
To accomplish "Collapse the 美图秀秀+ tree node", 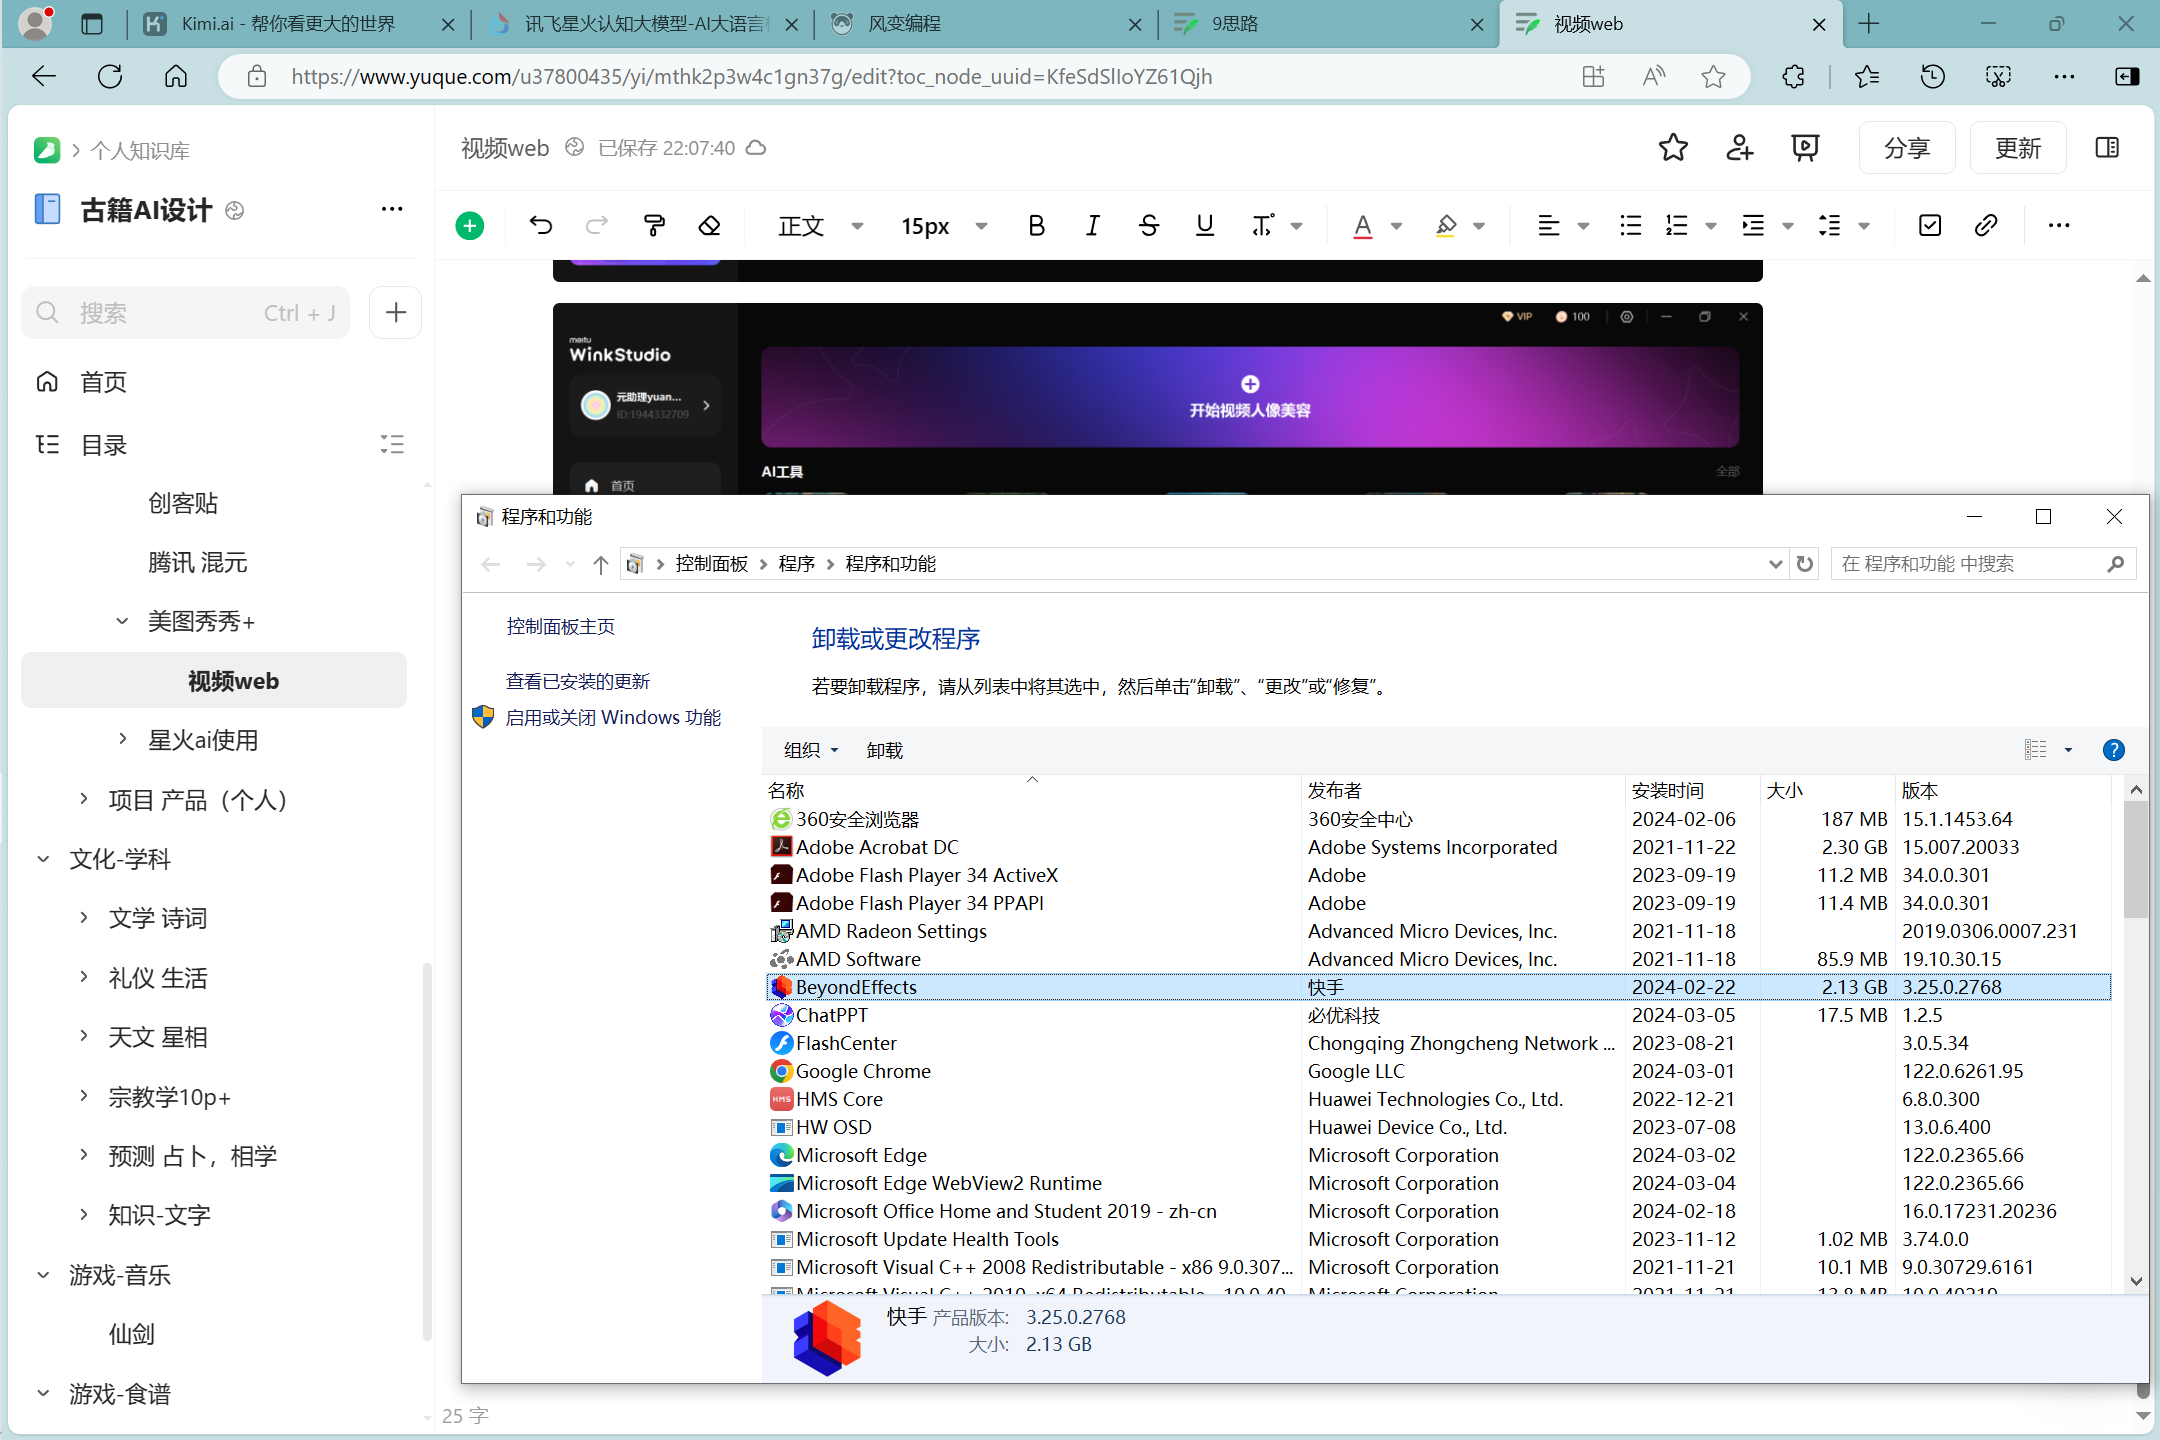I will 122,621.
